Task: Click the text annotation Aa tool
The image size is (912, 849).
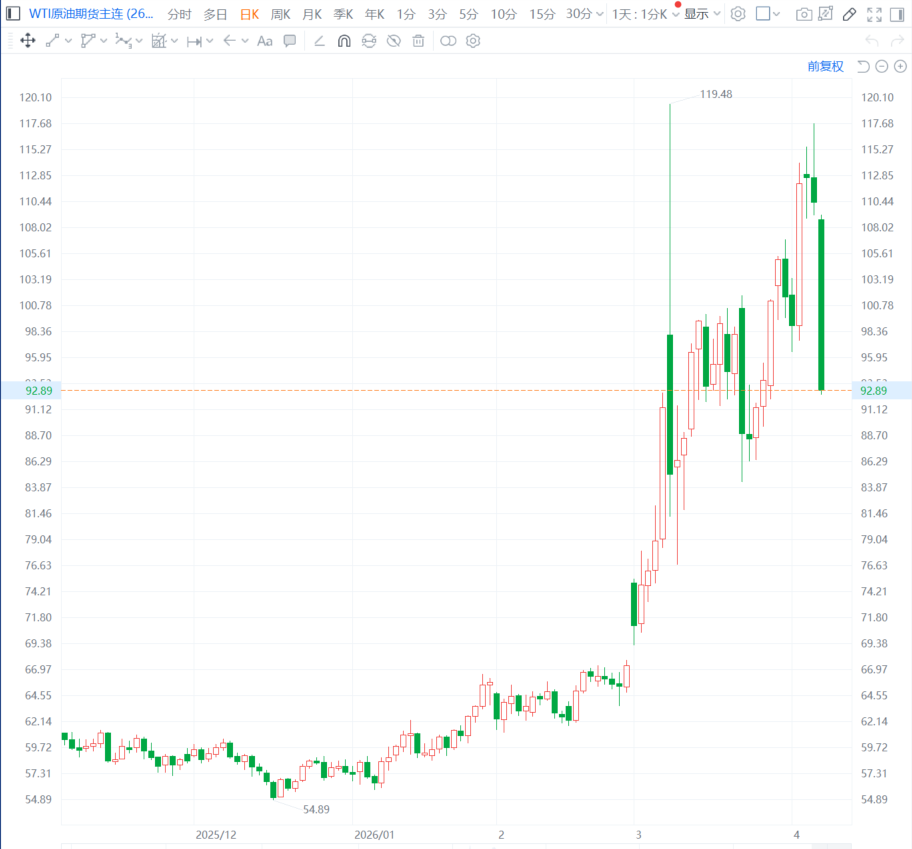Action: tap(264, 41)
